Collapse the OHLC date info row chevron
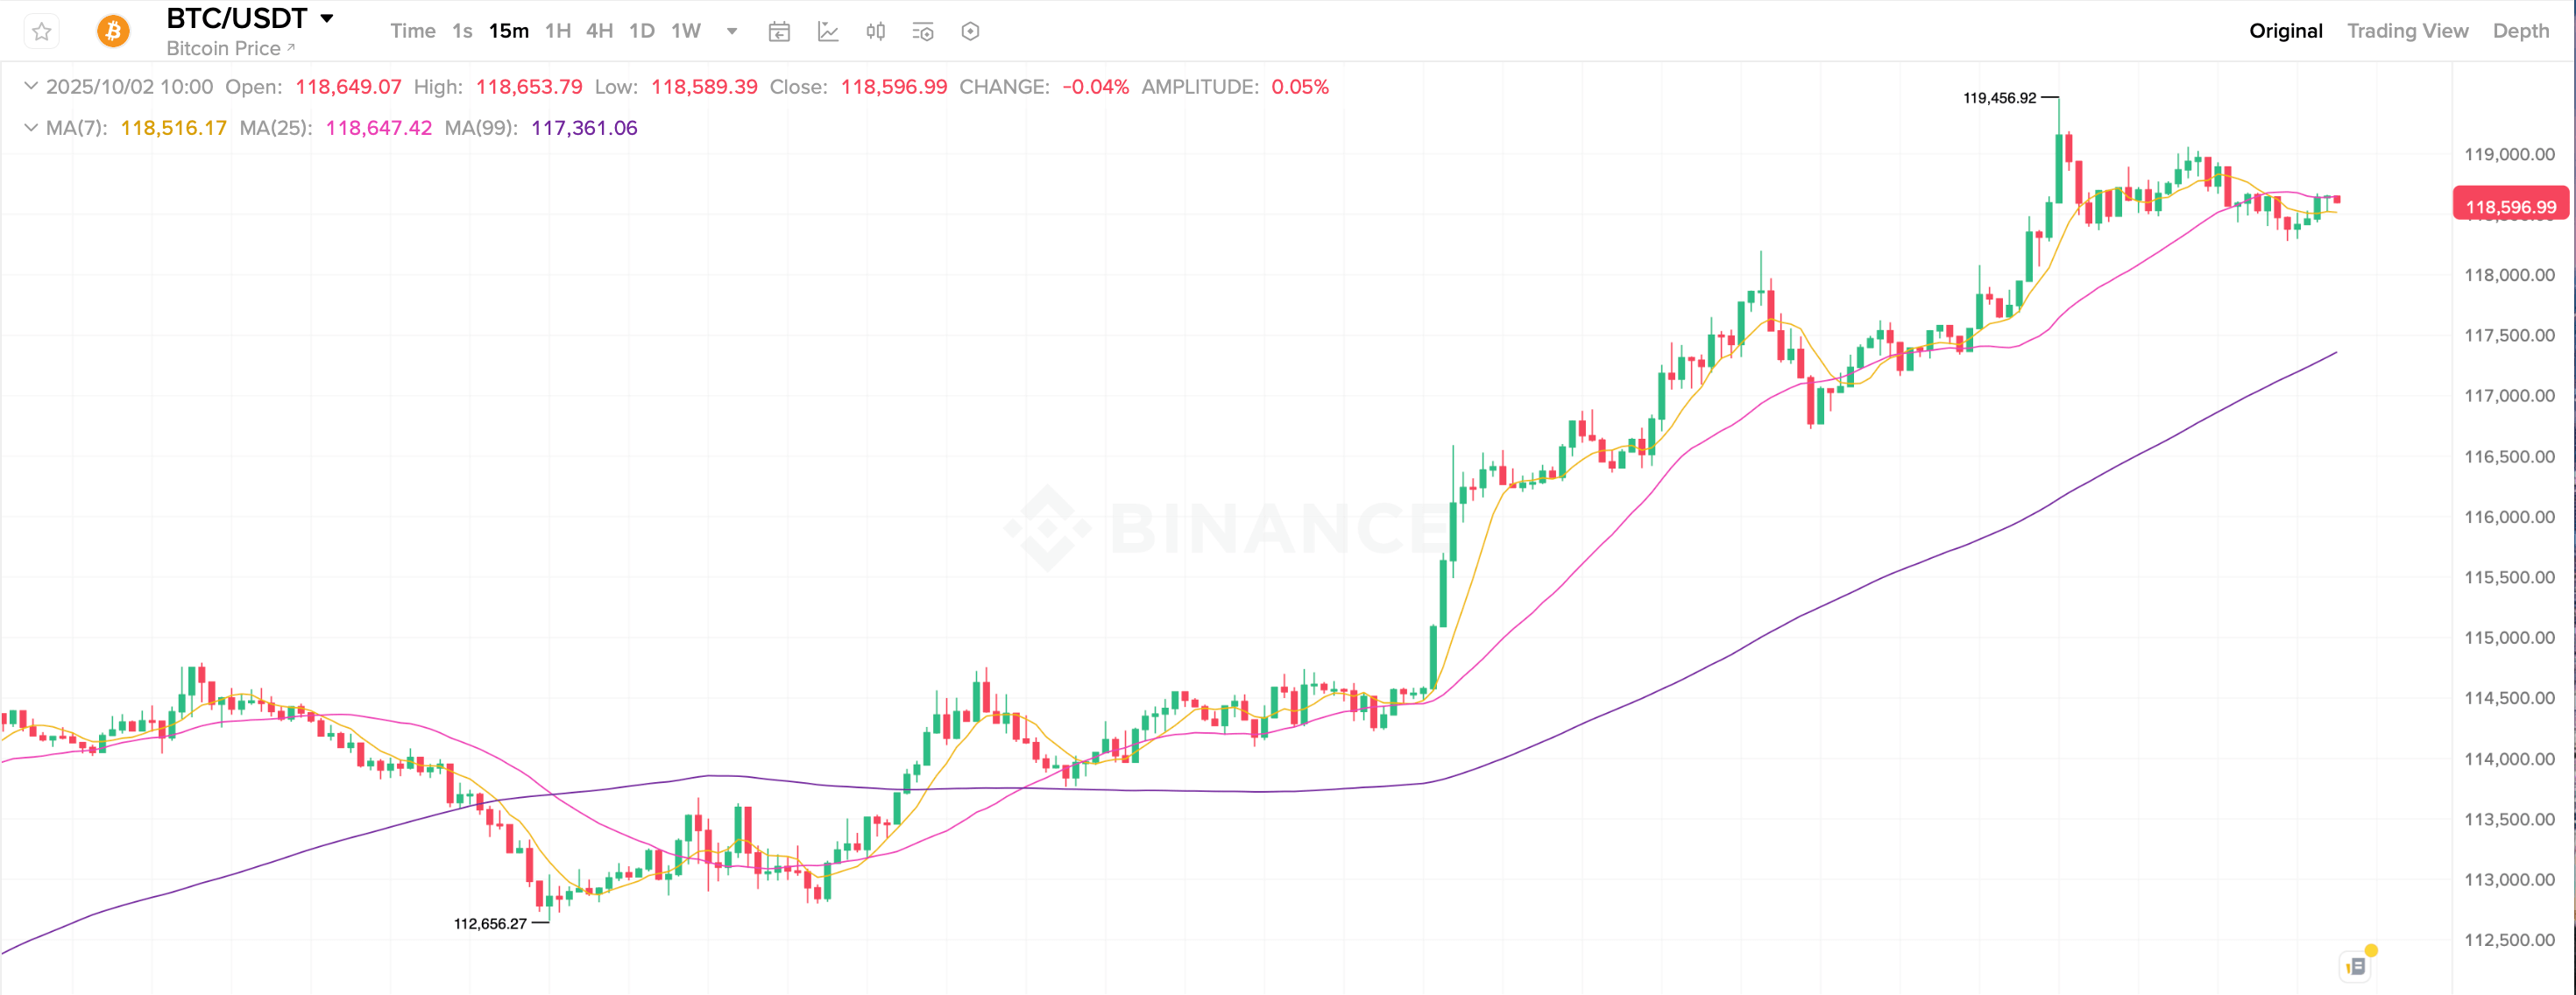 (x=31, y=86)
